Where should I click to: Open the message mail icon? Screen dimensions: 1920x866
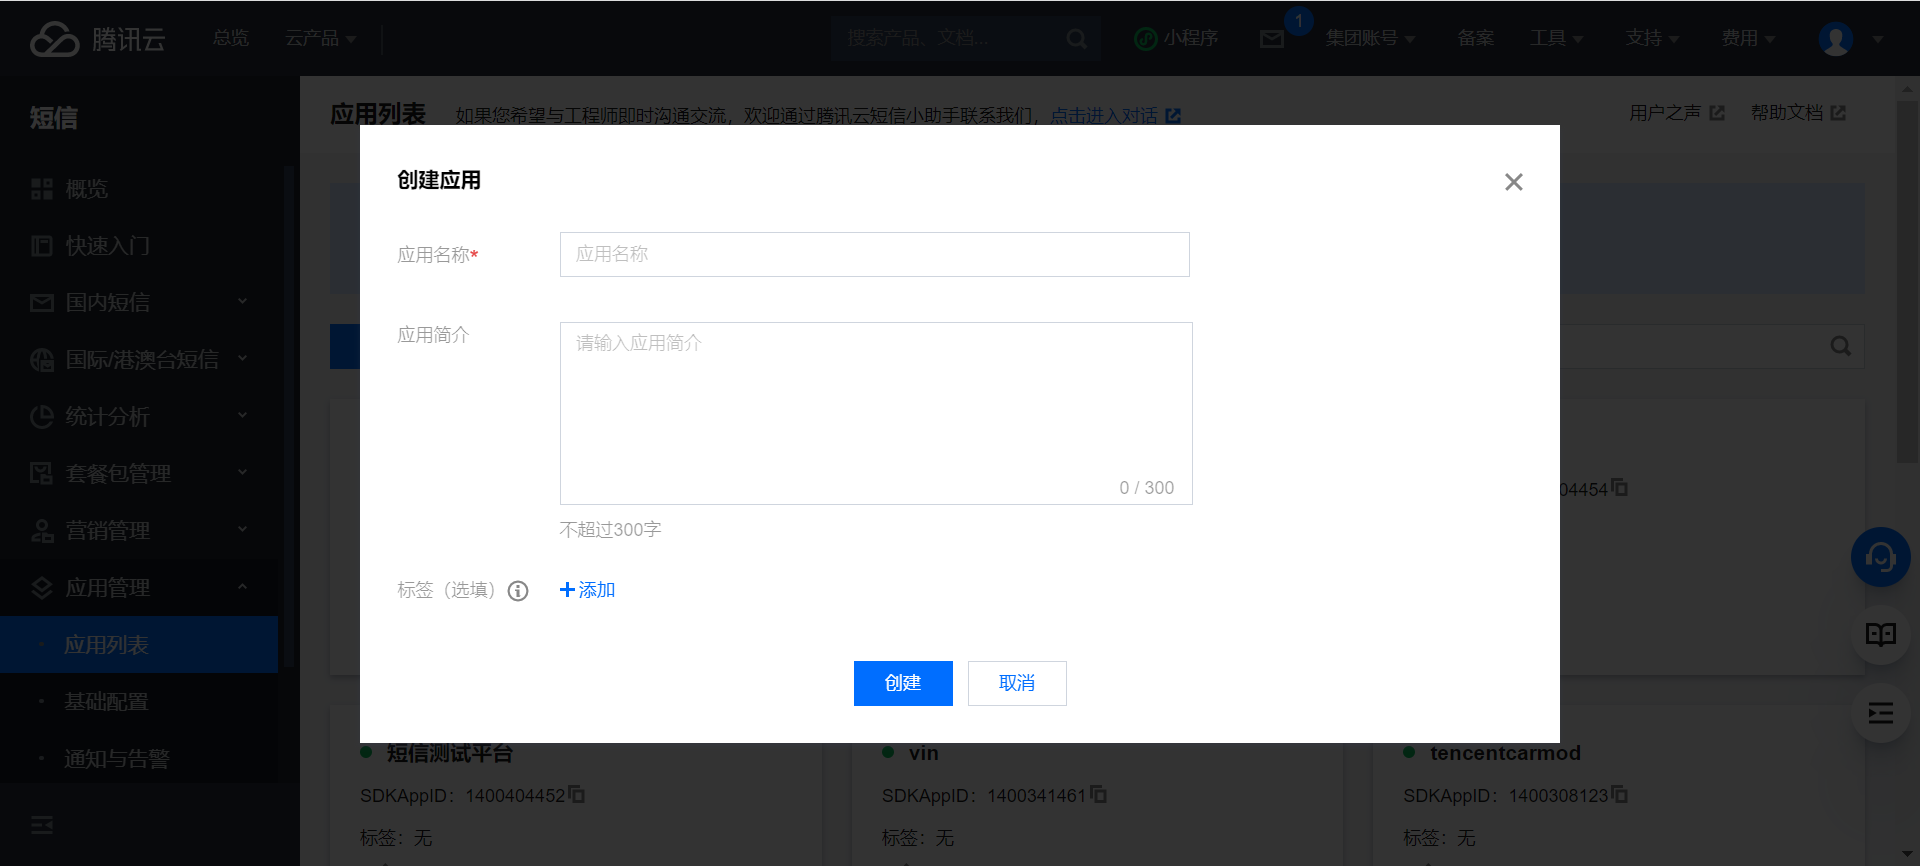click(1272, 39)
